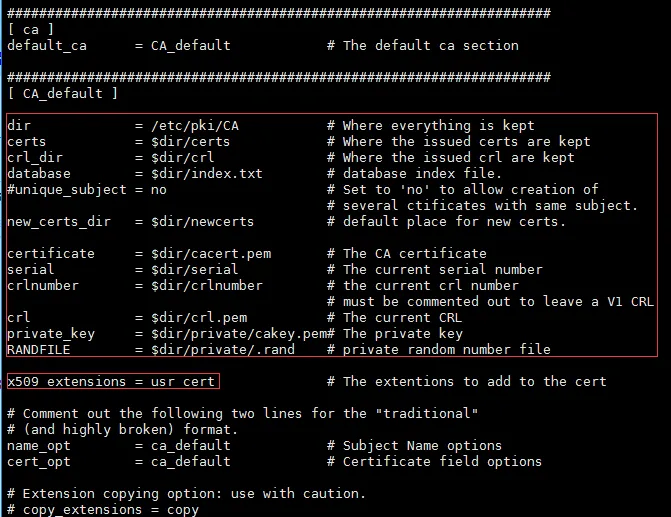Place the cursor on $dir/index.txt
This screenshot has width=671, height=517.
207,174
